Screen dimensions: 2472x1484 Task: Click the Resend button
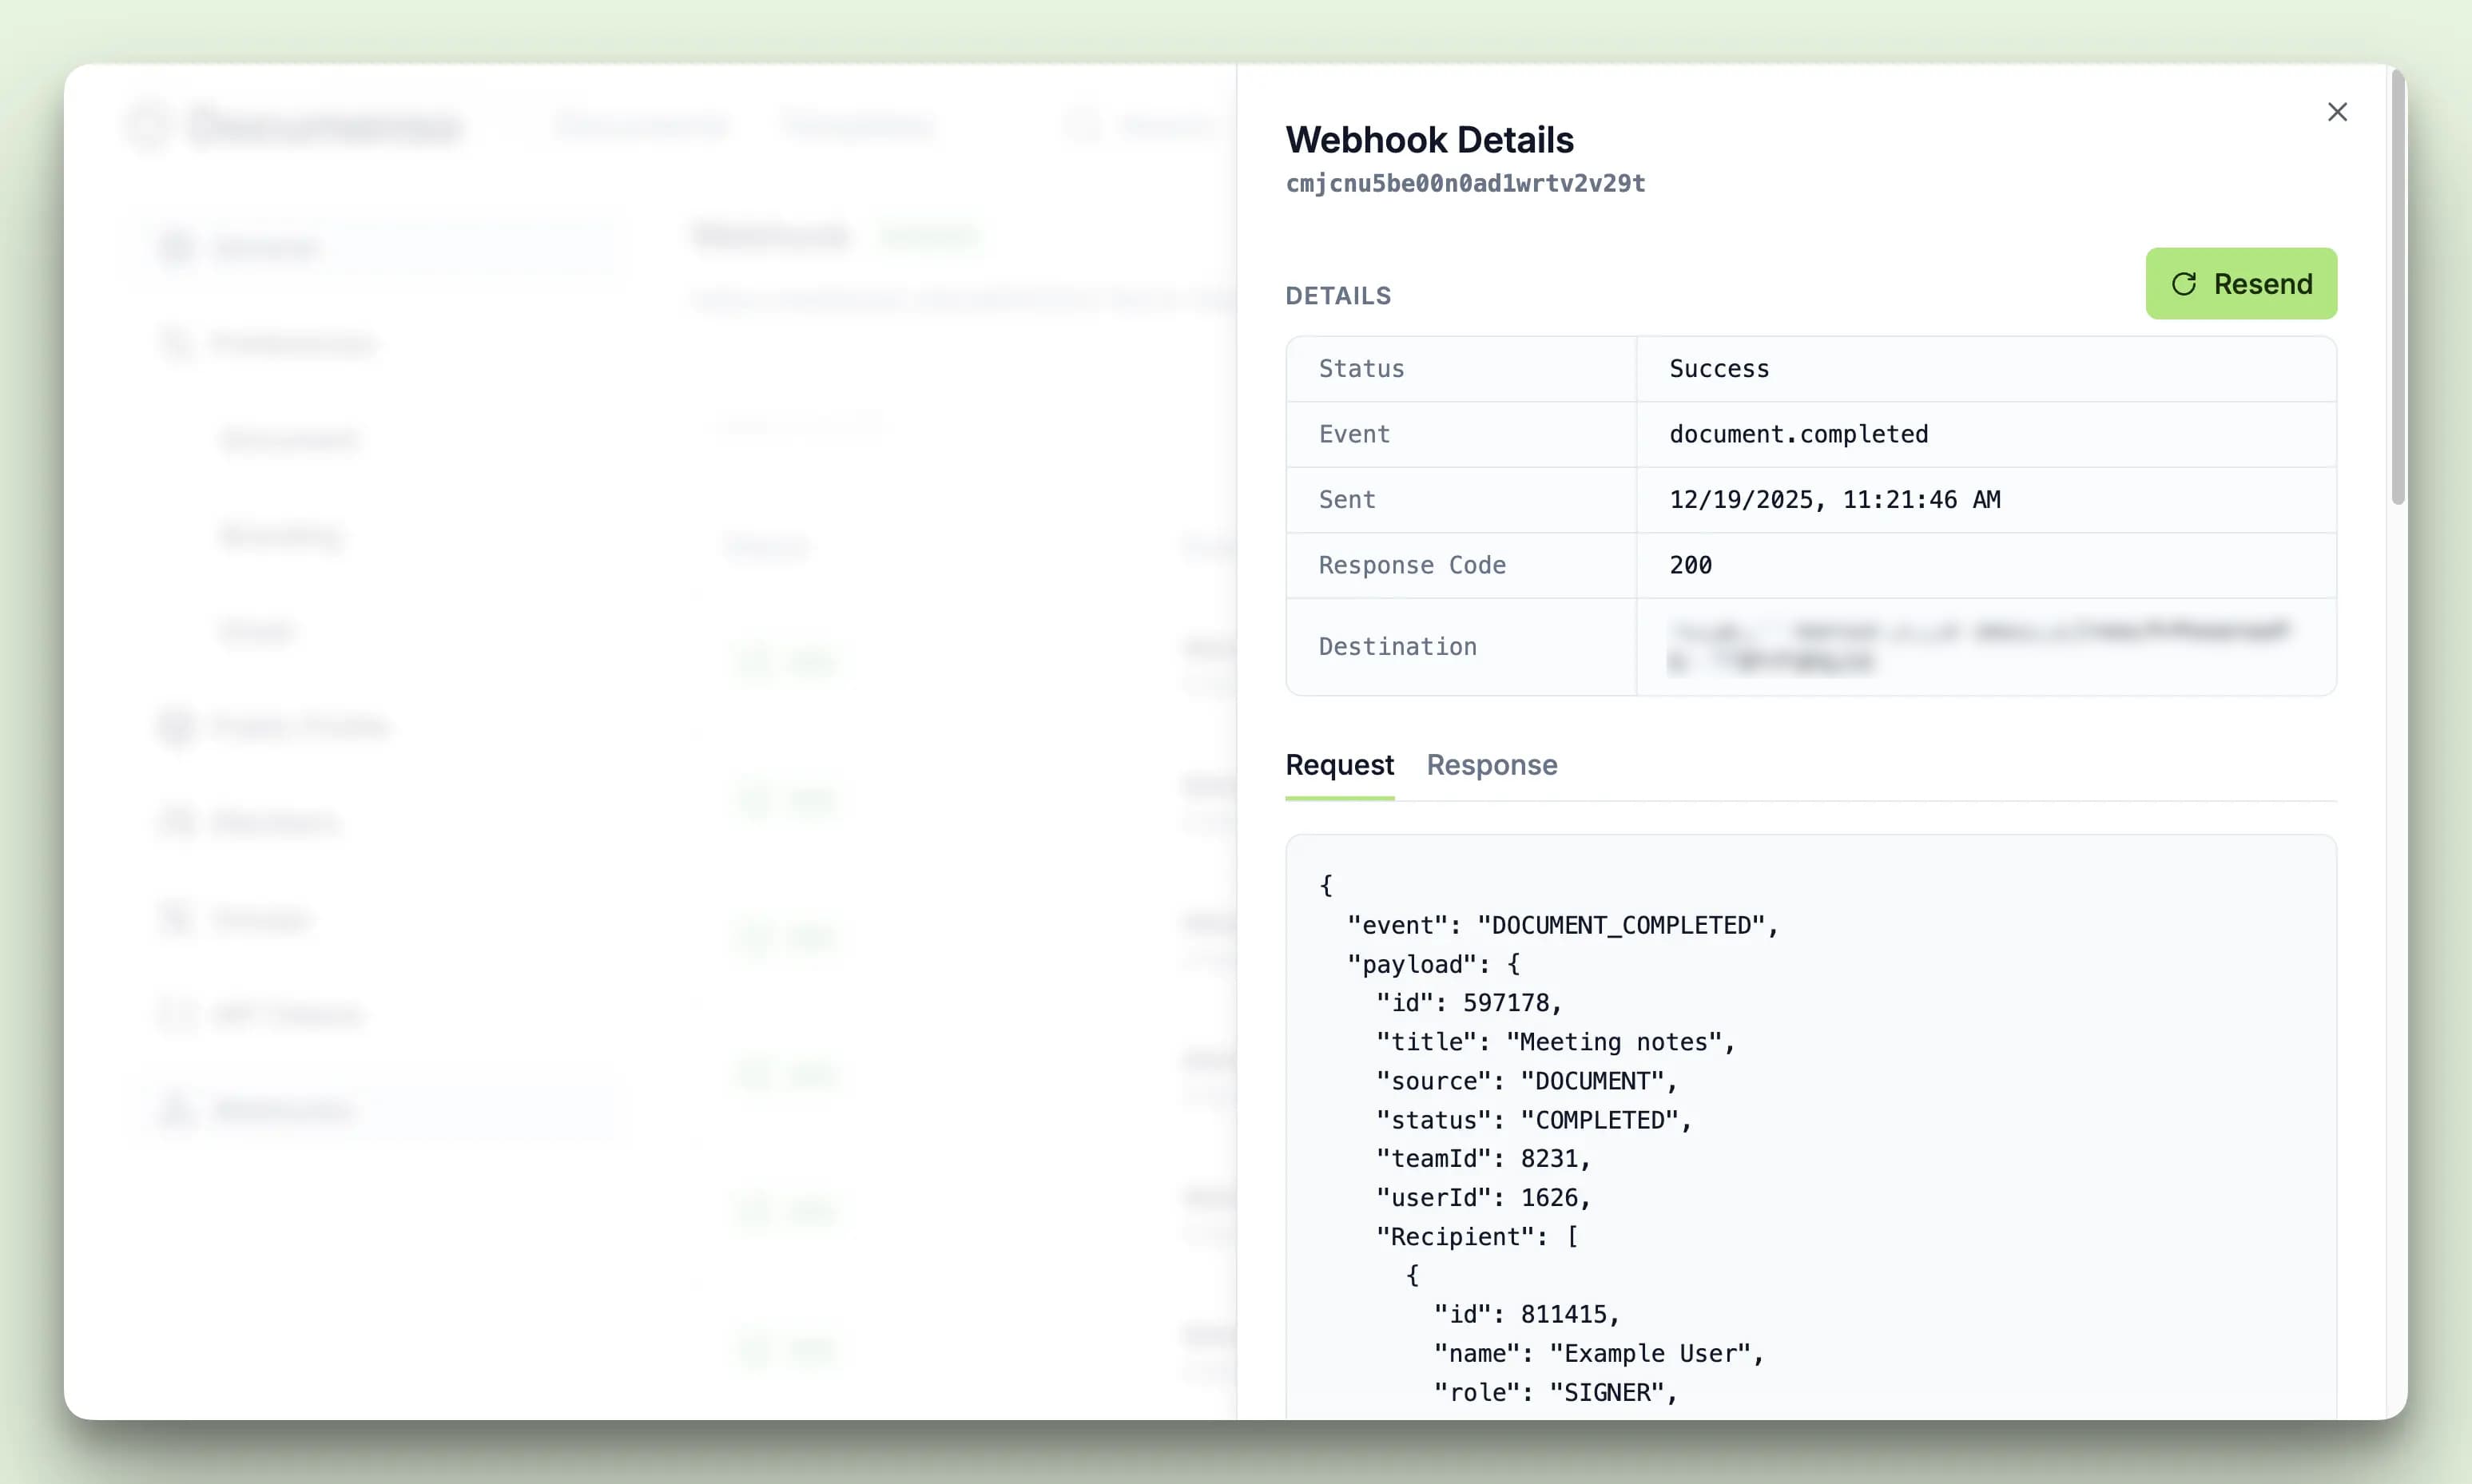tap(2241, 284)
